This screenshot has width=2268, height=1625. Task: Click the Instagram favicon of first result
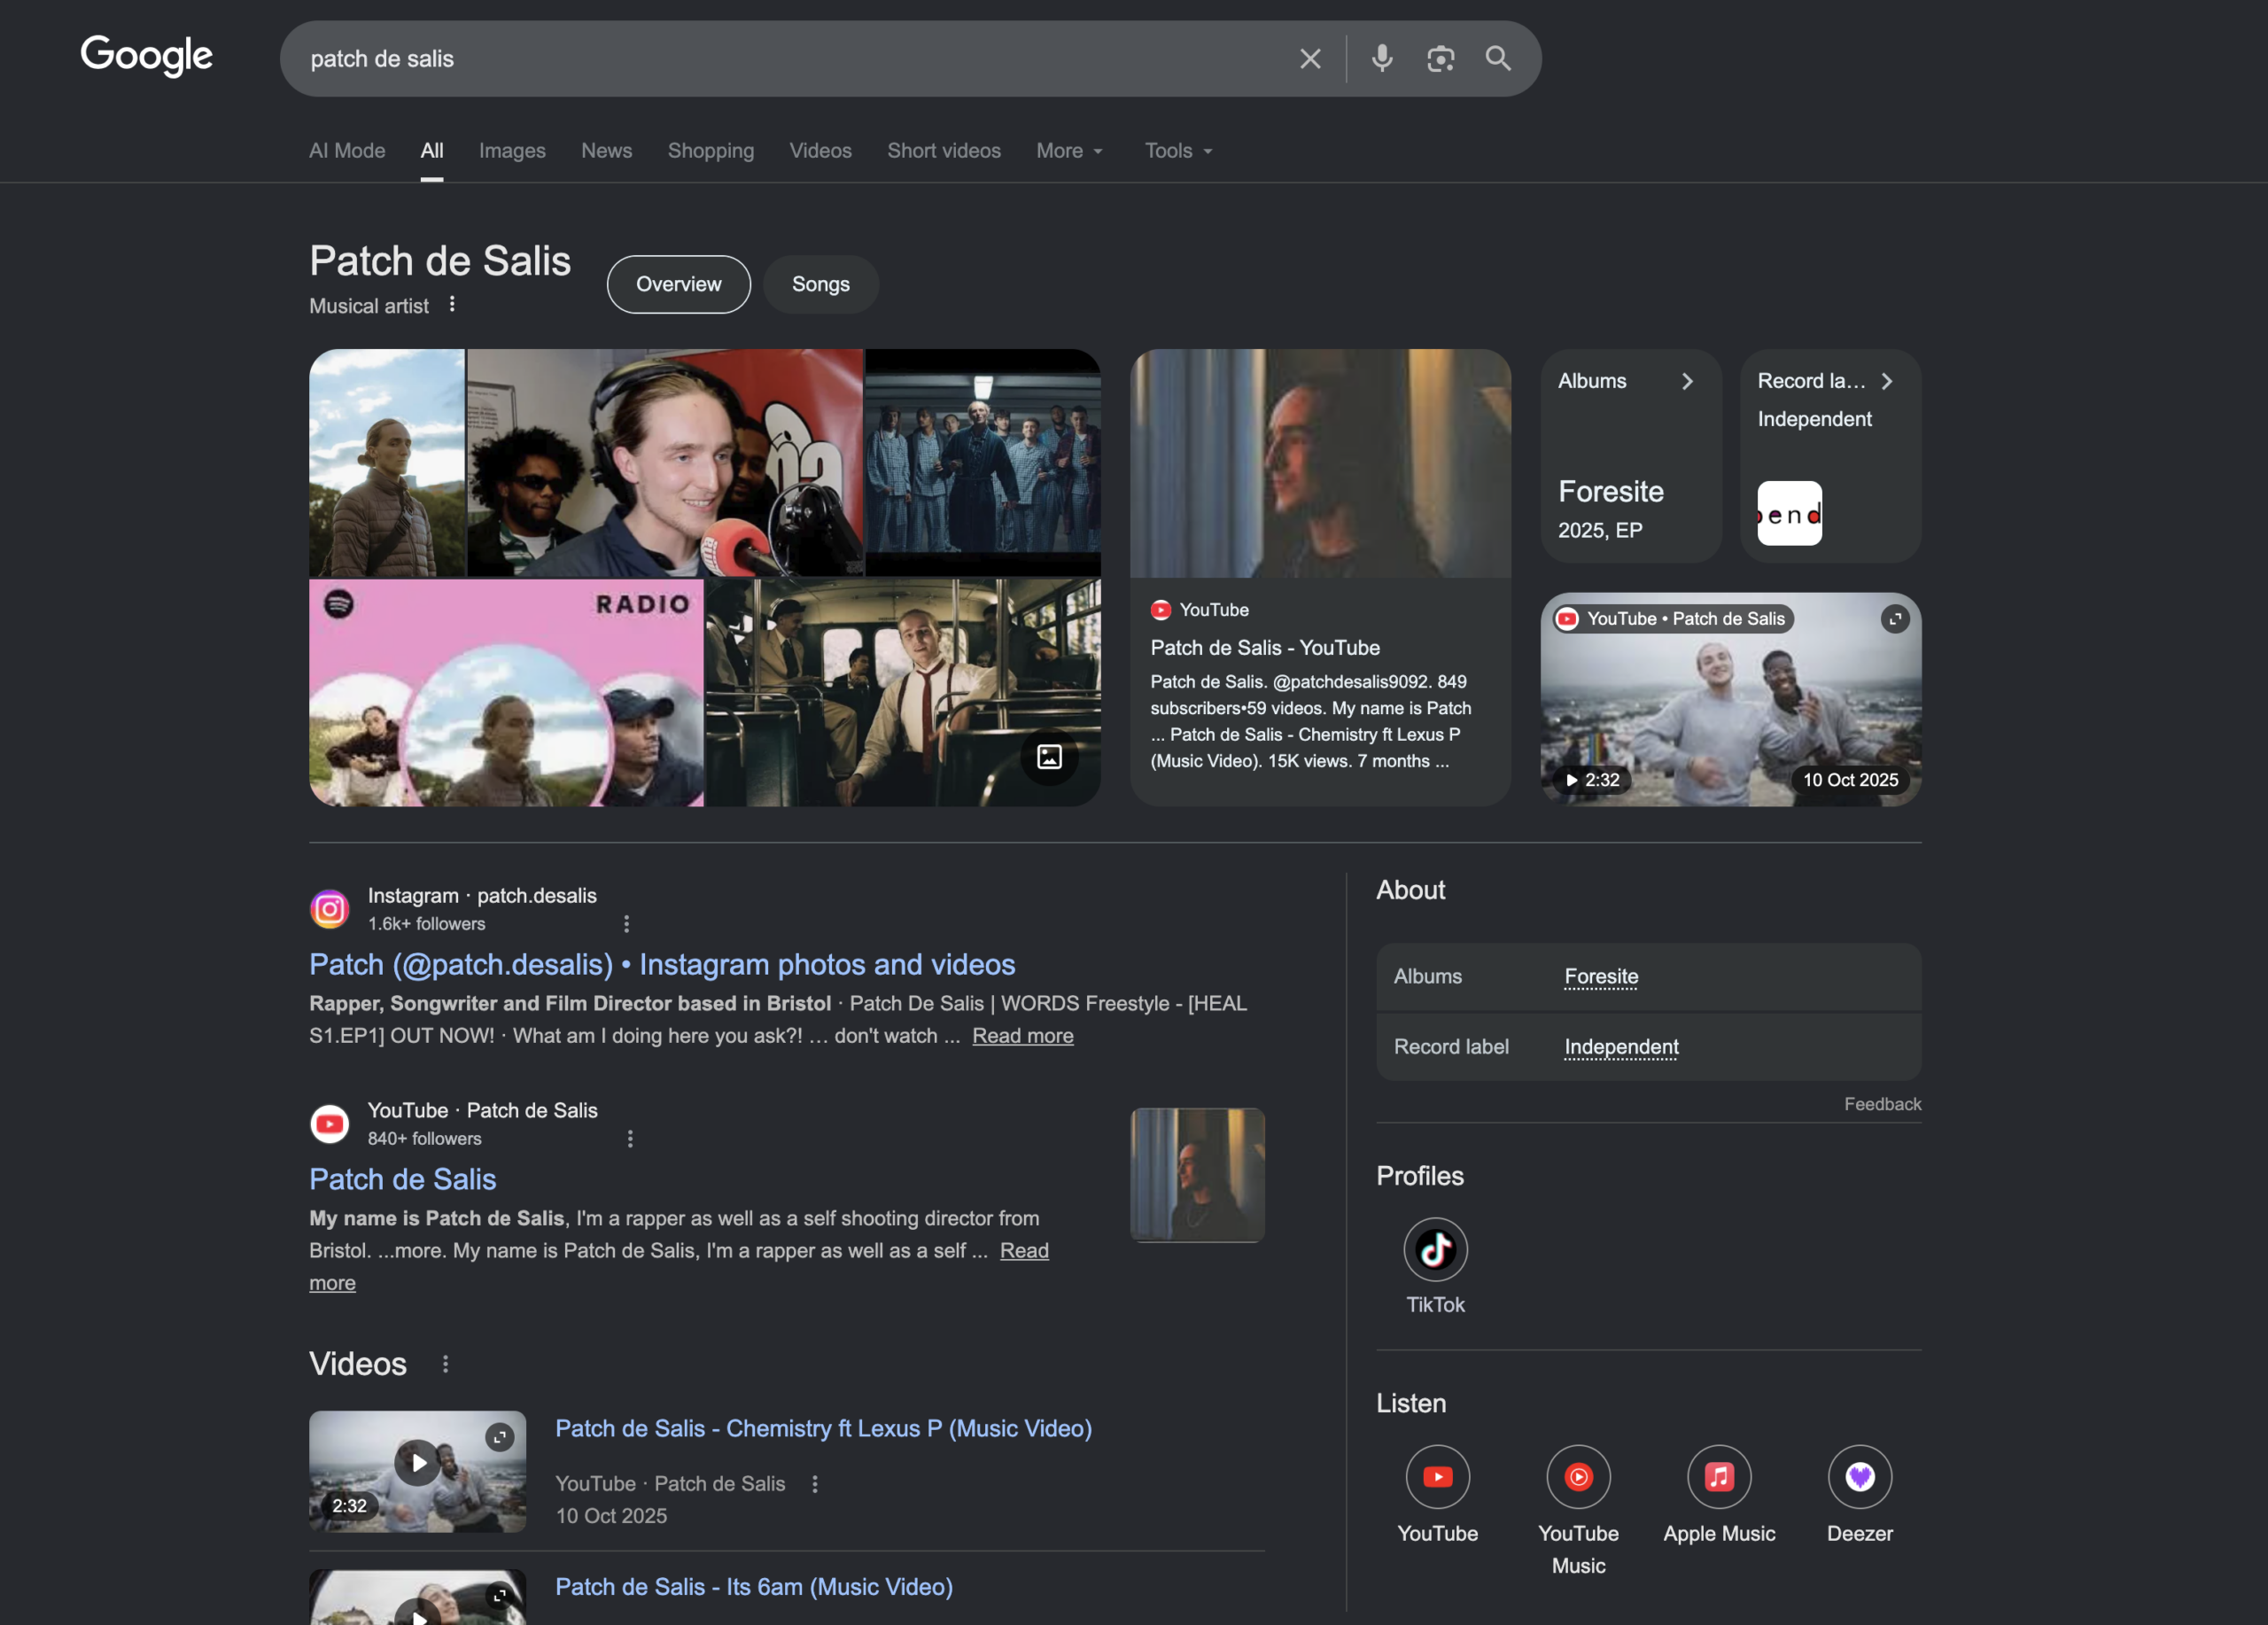pos(329,909)
